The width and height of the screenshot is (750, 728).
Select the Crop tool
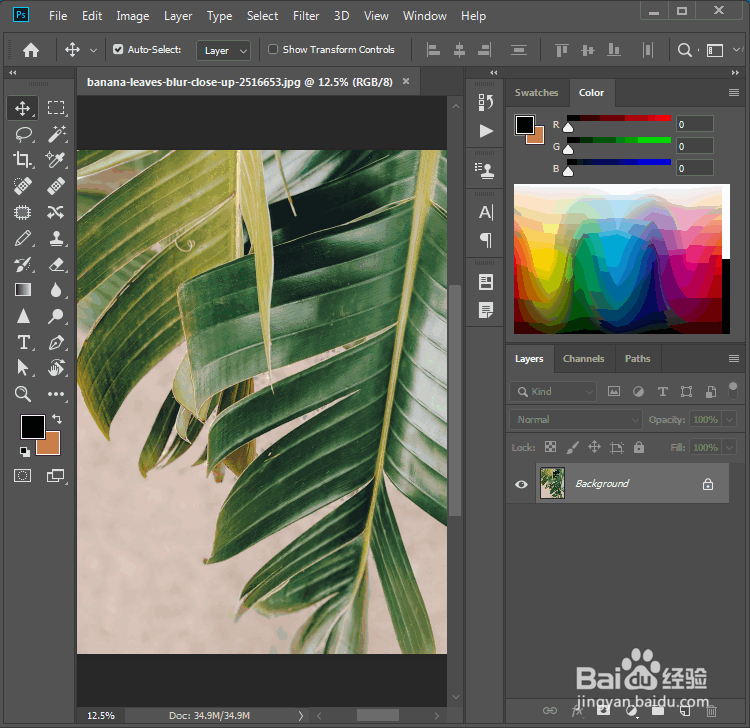22,160
